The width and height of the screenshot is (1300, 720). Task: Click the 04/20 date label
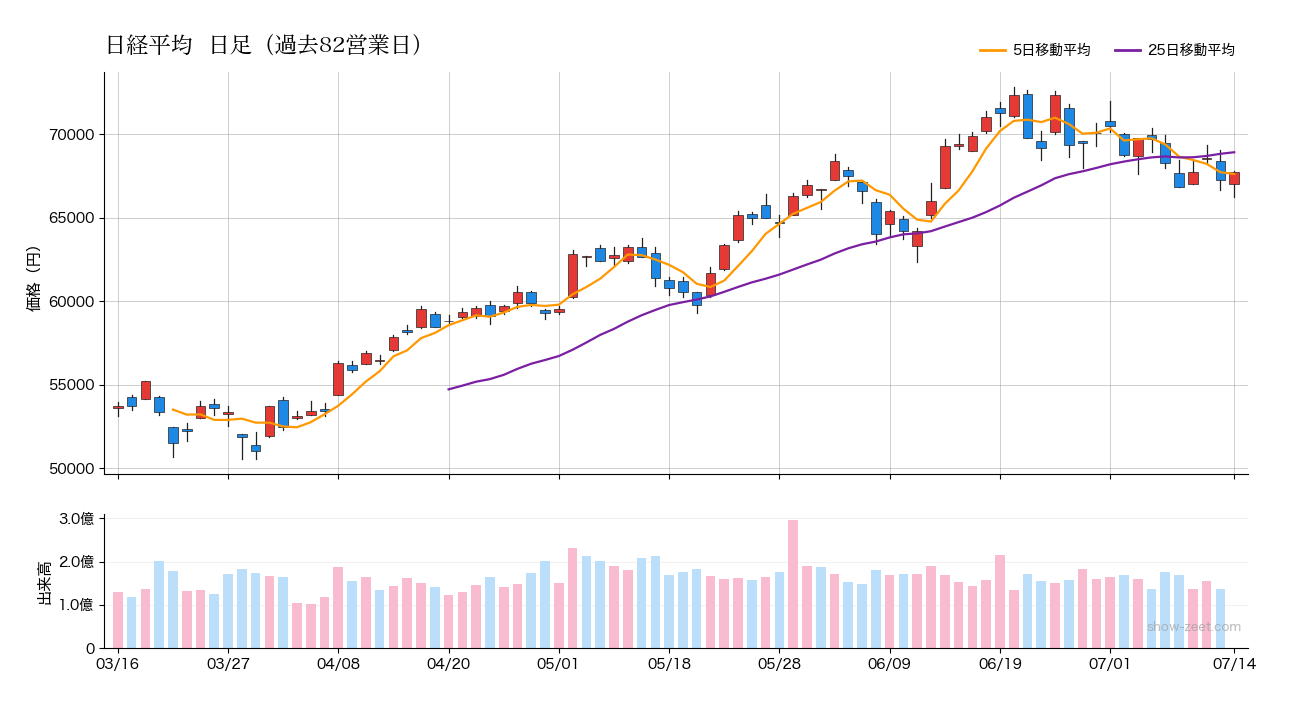tap(449, 663)
